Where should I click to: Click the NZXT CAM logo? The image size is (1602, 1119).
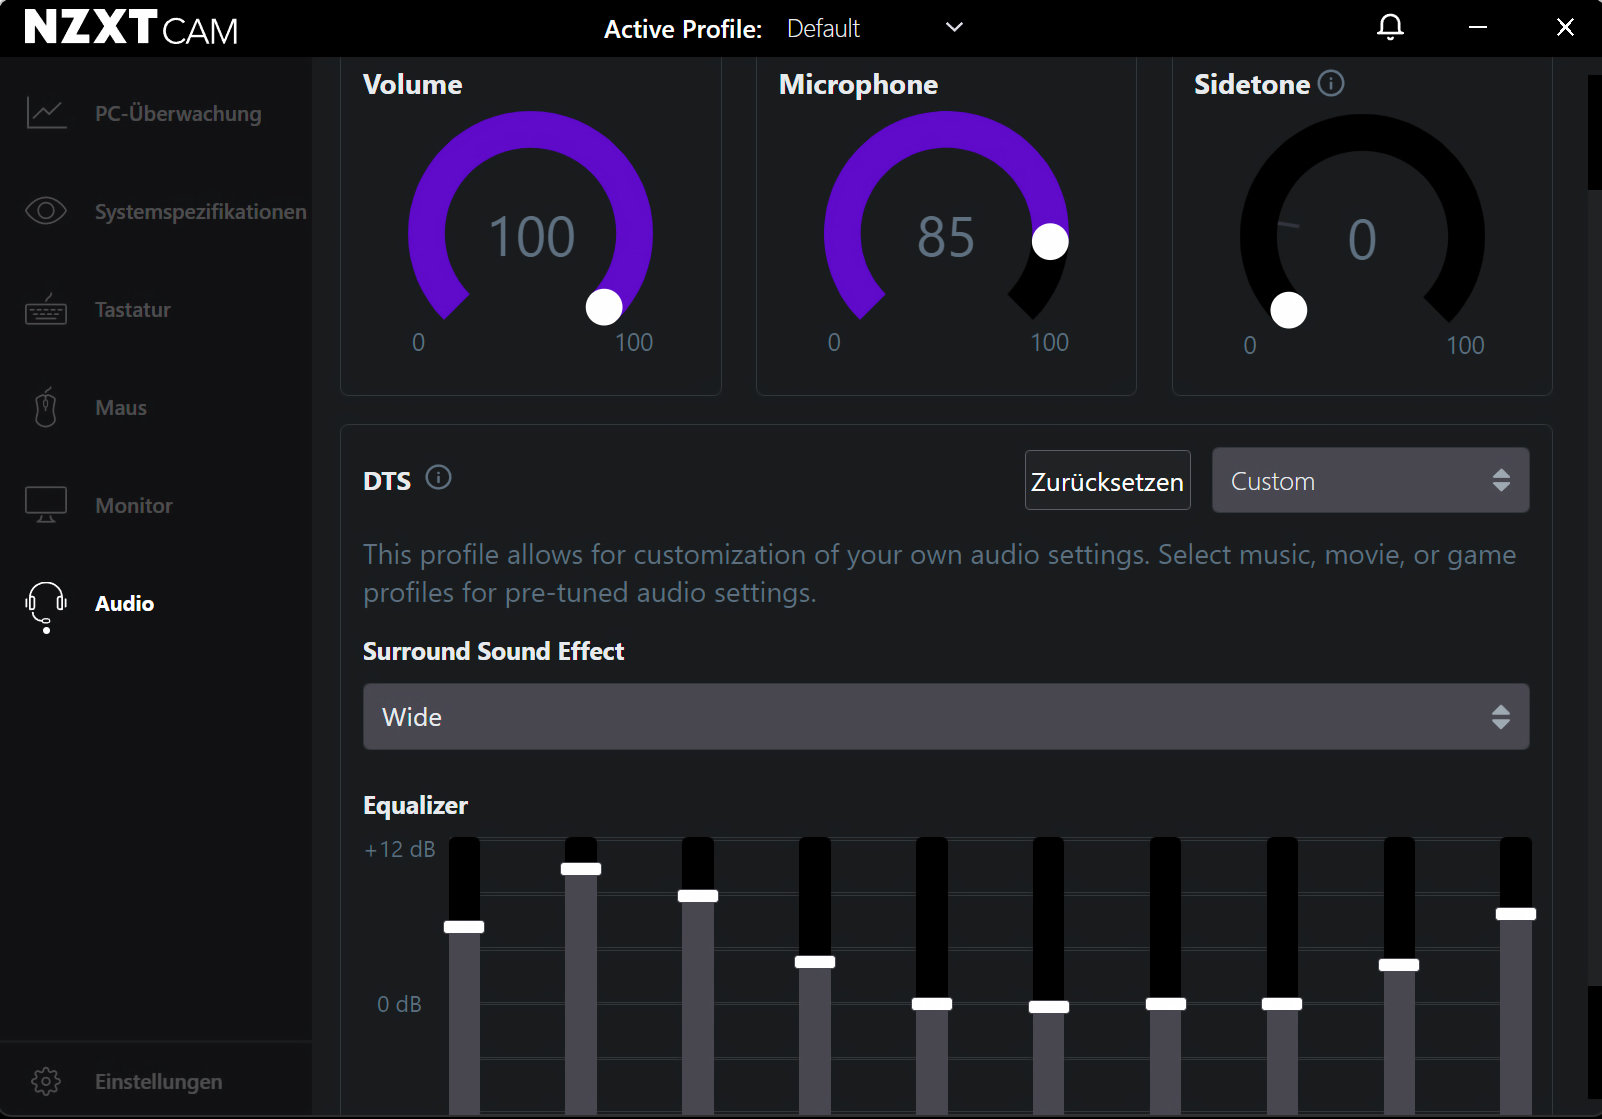pyautogui.click(x=131, y=28)
